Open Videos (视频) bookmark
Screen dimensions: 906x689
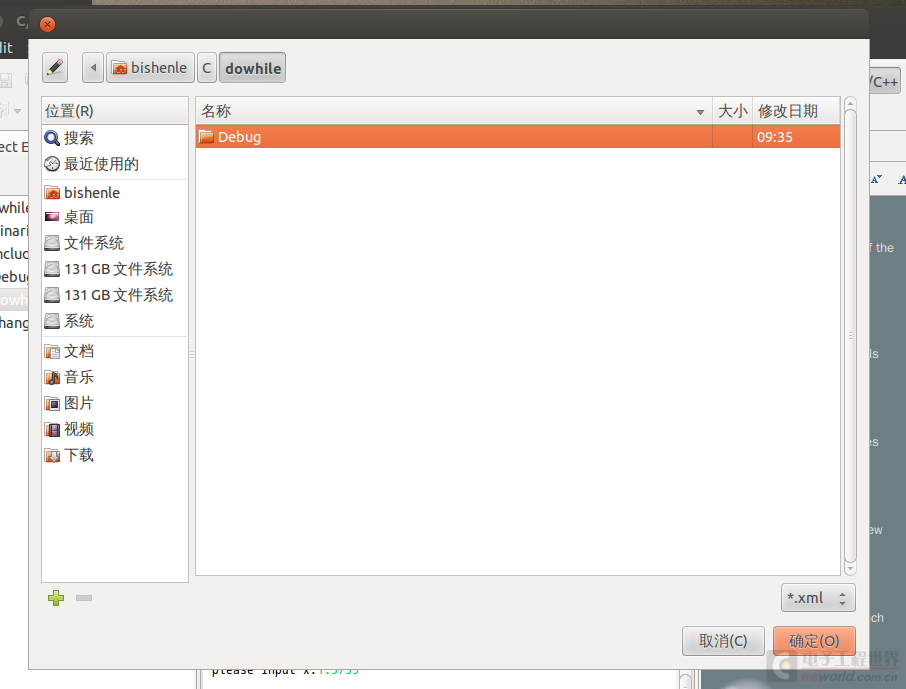point(115,429)
